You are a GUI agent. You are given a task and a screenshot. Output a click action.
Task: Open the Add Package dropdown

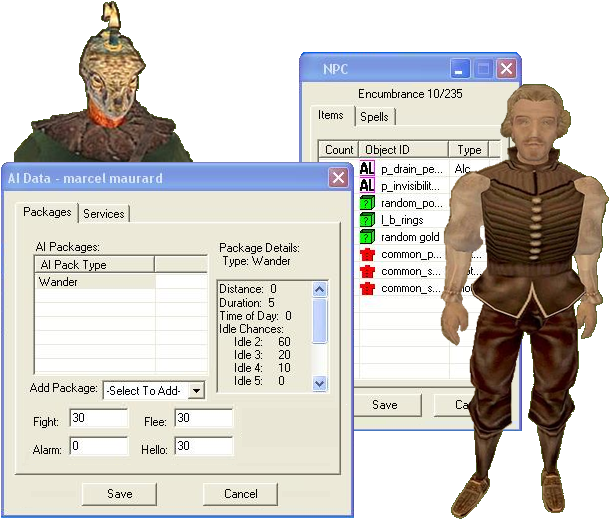click(197, 390)
